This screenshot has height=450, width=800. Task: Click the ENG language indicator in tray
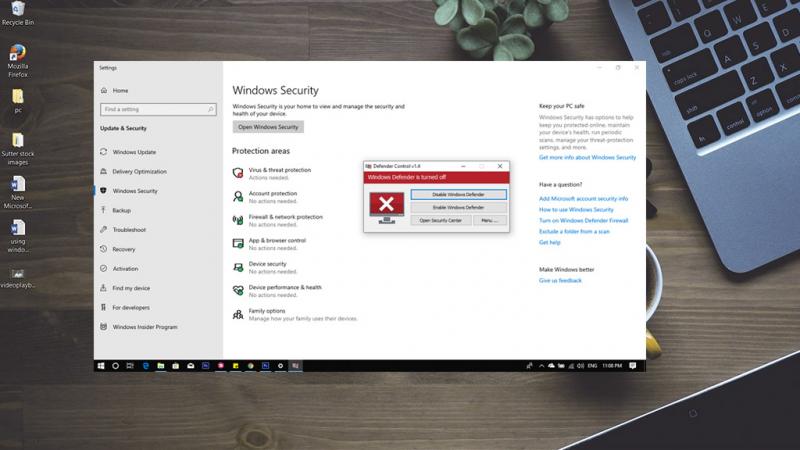pyautogui.click(x=592, y=366)
